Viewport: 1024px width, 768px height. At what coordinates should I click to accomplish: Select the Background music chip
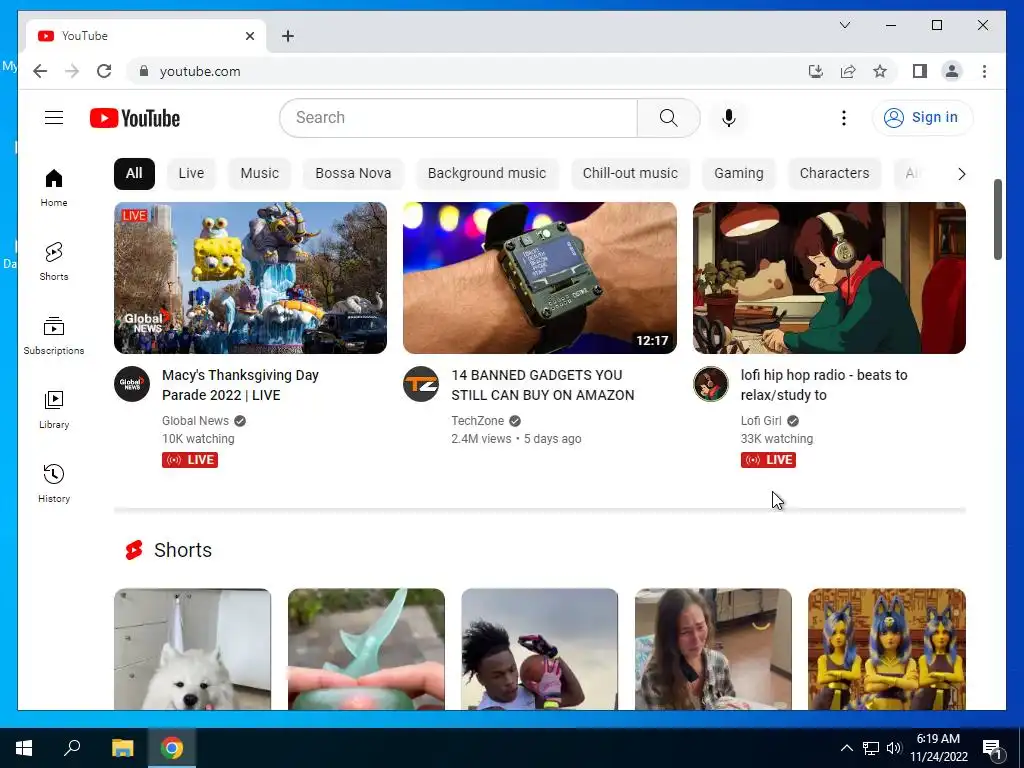[487, 174]
